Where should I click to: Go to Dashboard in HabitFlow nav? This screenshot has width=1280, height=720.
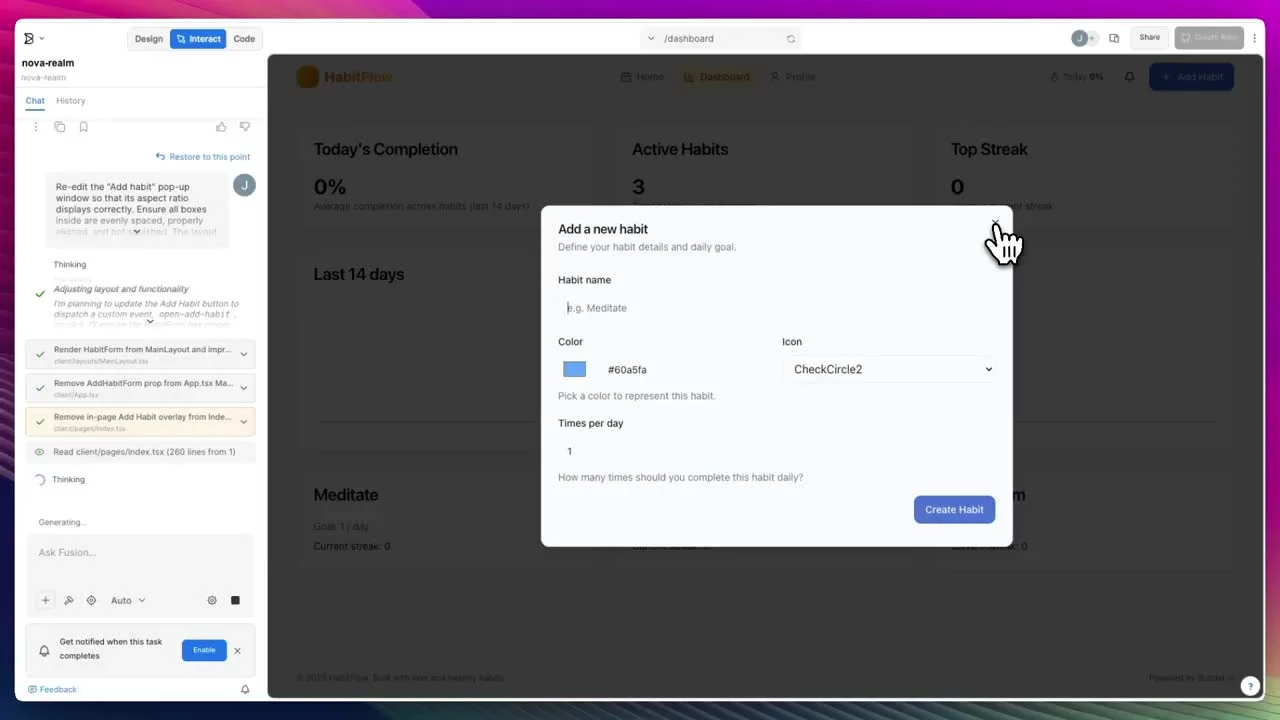pyautogui.click(x=716, y=77)
